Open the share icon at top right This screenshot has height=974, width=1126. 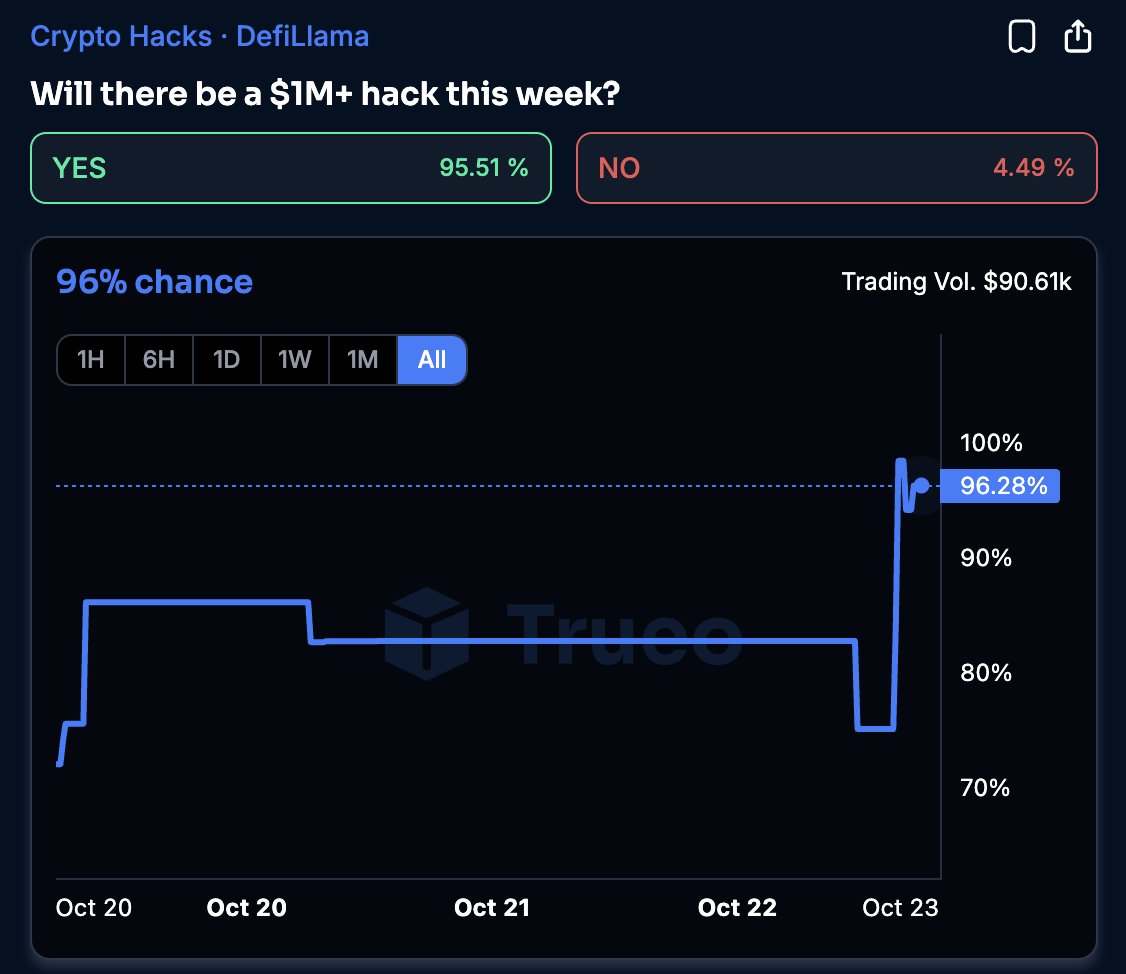click(x=1077, y=36)
